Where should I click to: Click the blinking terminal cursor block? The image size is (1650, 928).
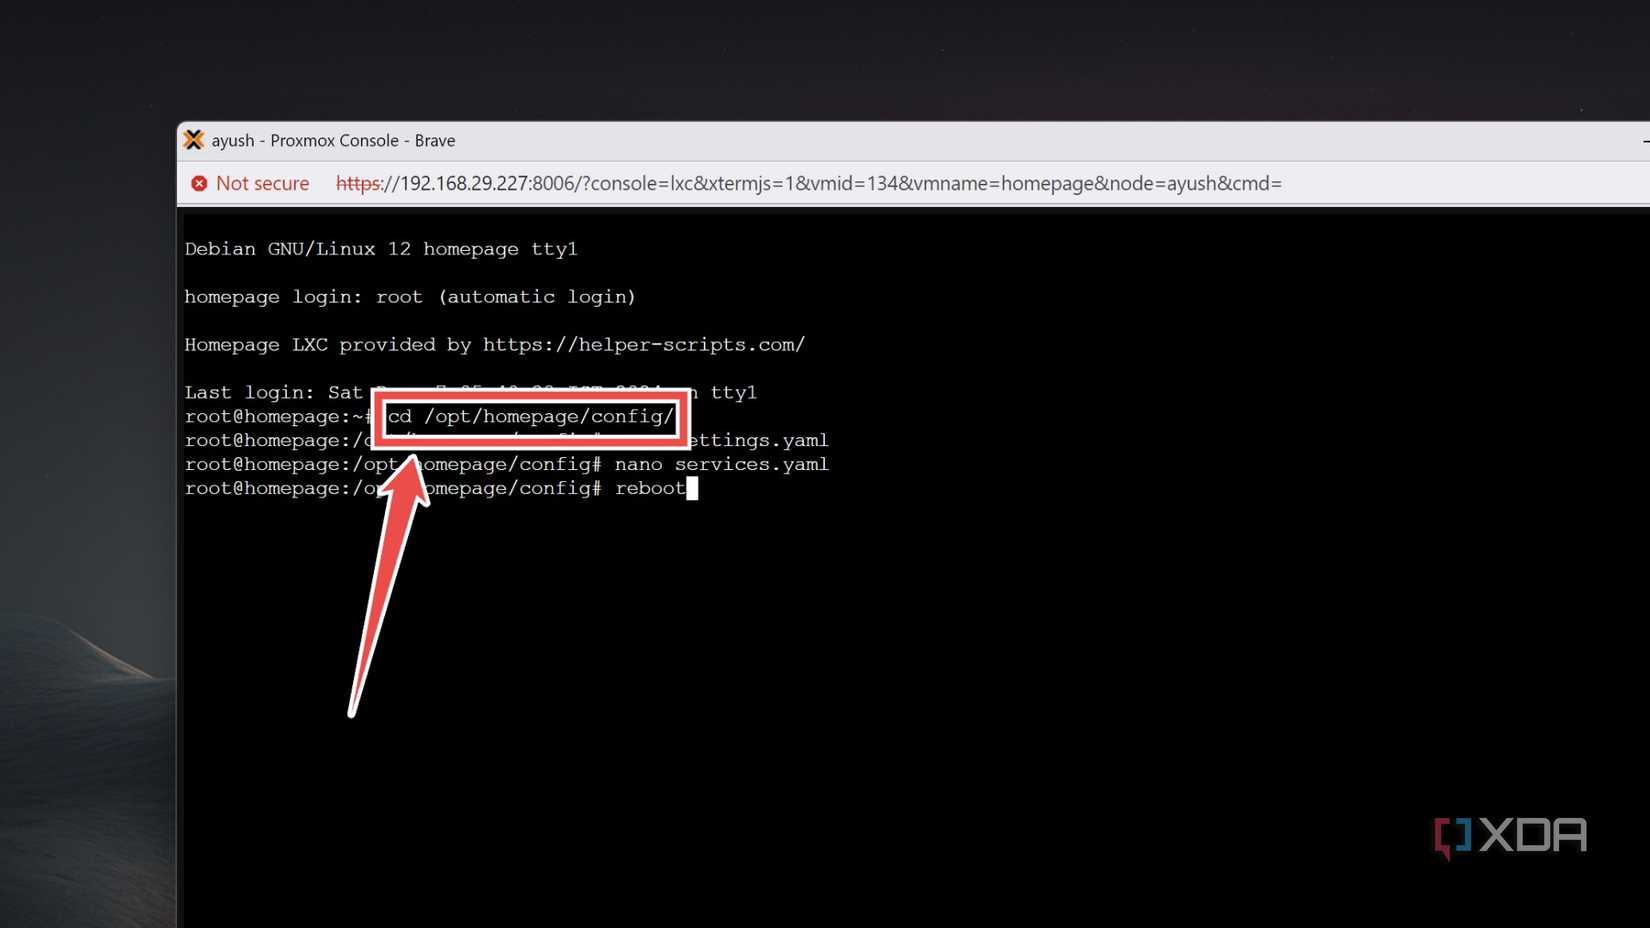692,488
